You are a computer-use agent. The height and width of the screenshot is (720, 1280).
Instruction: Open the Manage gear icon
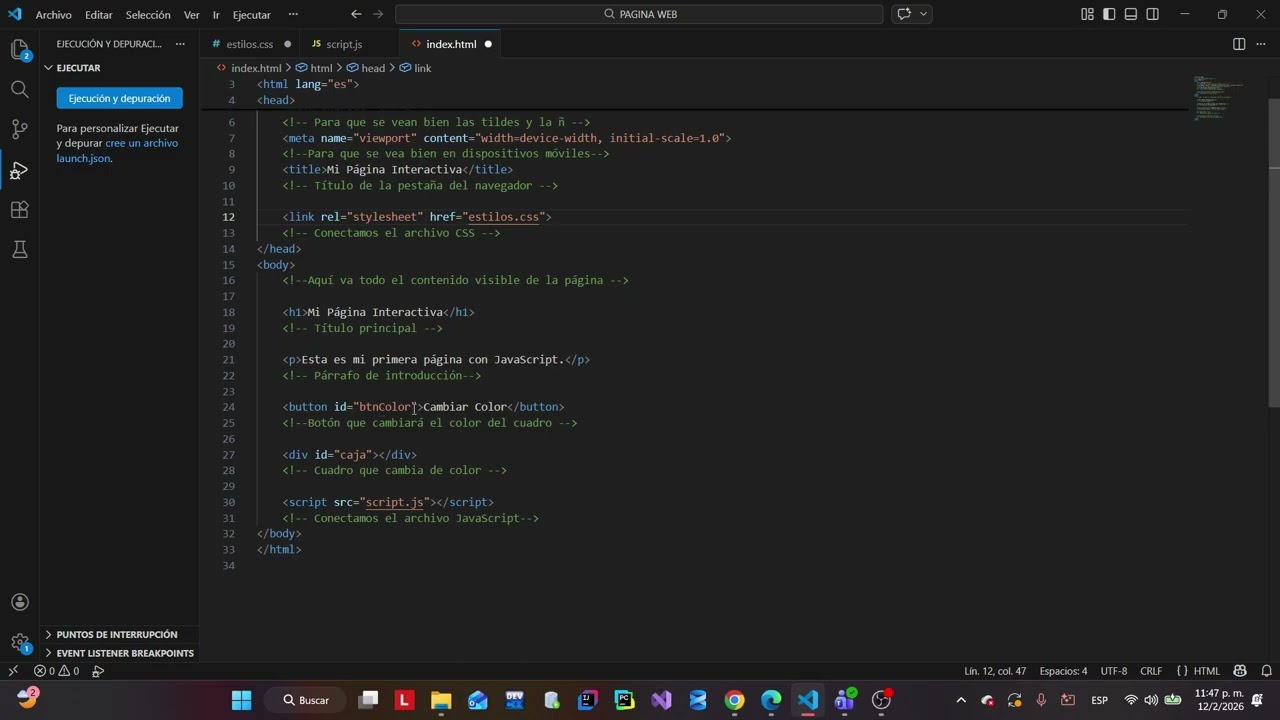click(x=19, y=642)
